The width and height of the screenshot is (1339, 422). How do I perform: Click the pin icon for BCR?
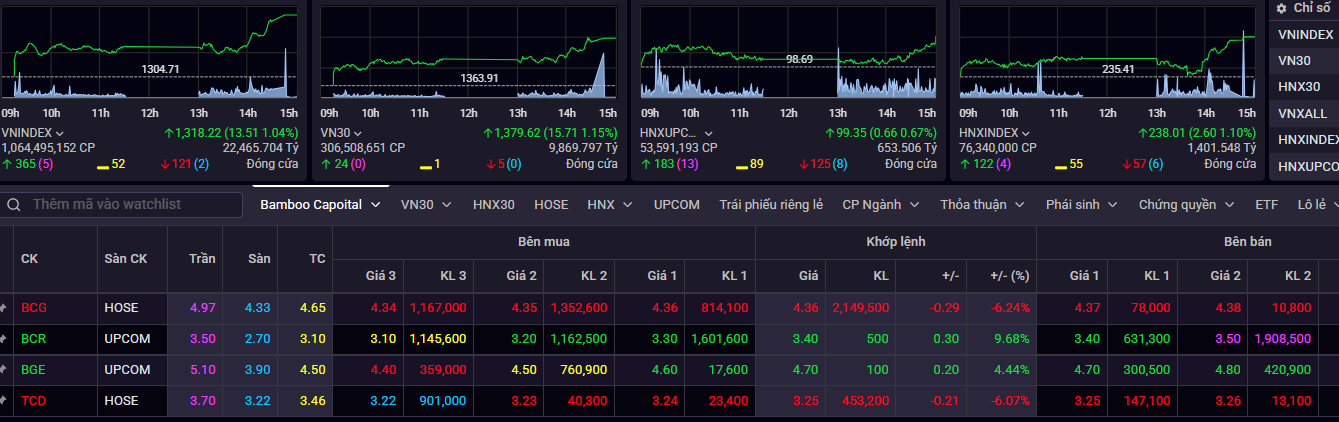tap(4, 339)
